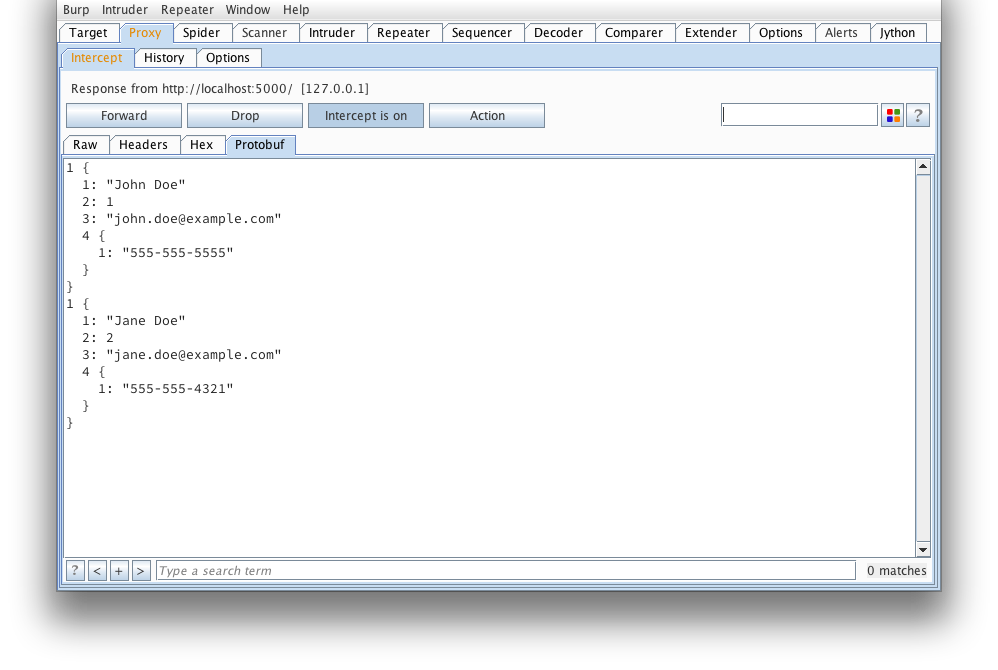Switch to the Jython tab
The height and width of the screenshot is (670, 998).
coord(897,33)
